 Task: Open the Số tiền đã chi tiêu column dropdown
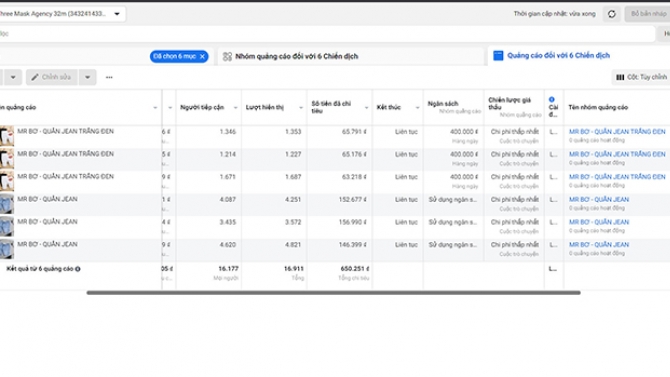366,108
